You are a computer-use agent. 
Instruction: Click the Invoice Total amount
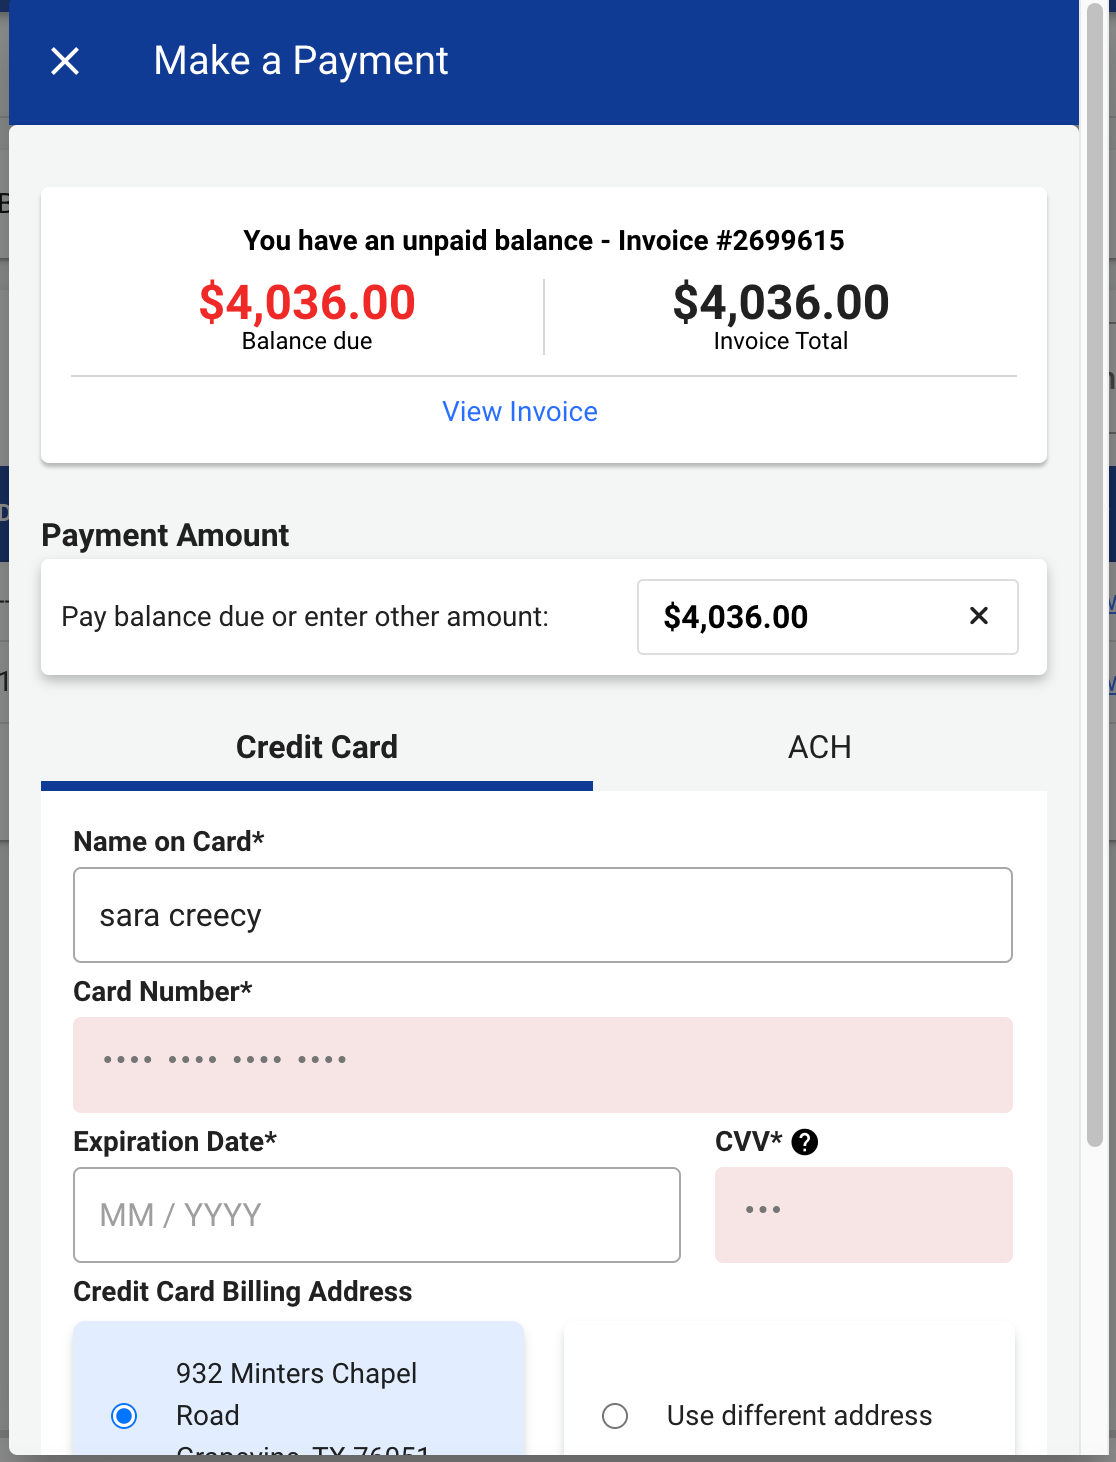[x=781, y=302]
